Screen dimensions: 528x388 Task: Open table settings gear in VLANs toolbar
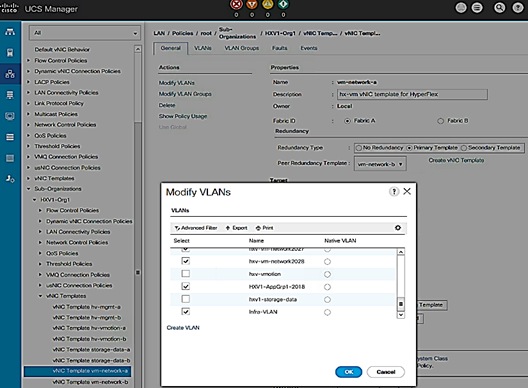click(398, 228)
